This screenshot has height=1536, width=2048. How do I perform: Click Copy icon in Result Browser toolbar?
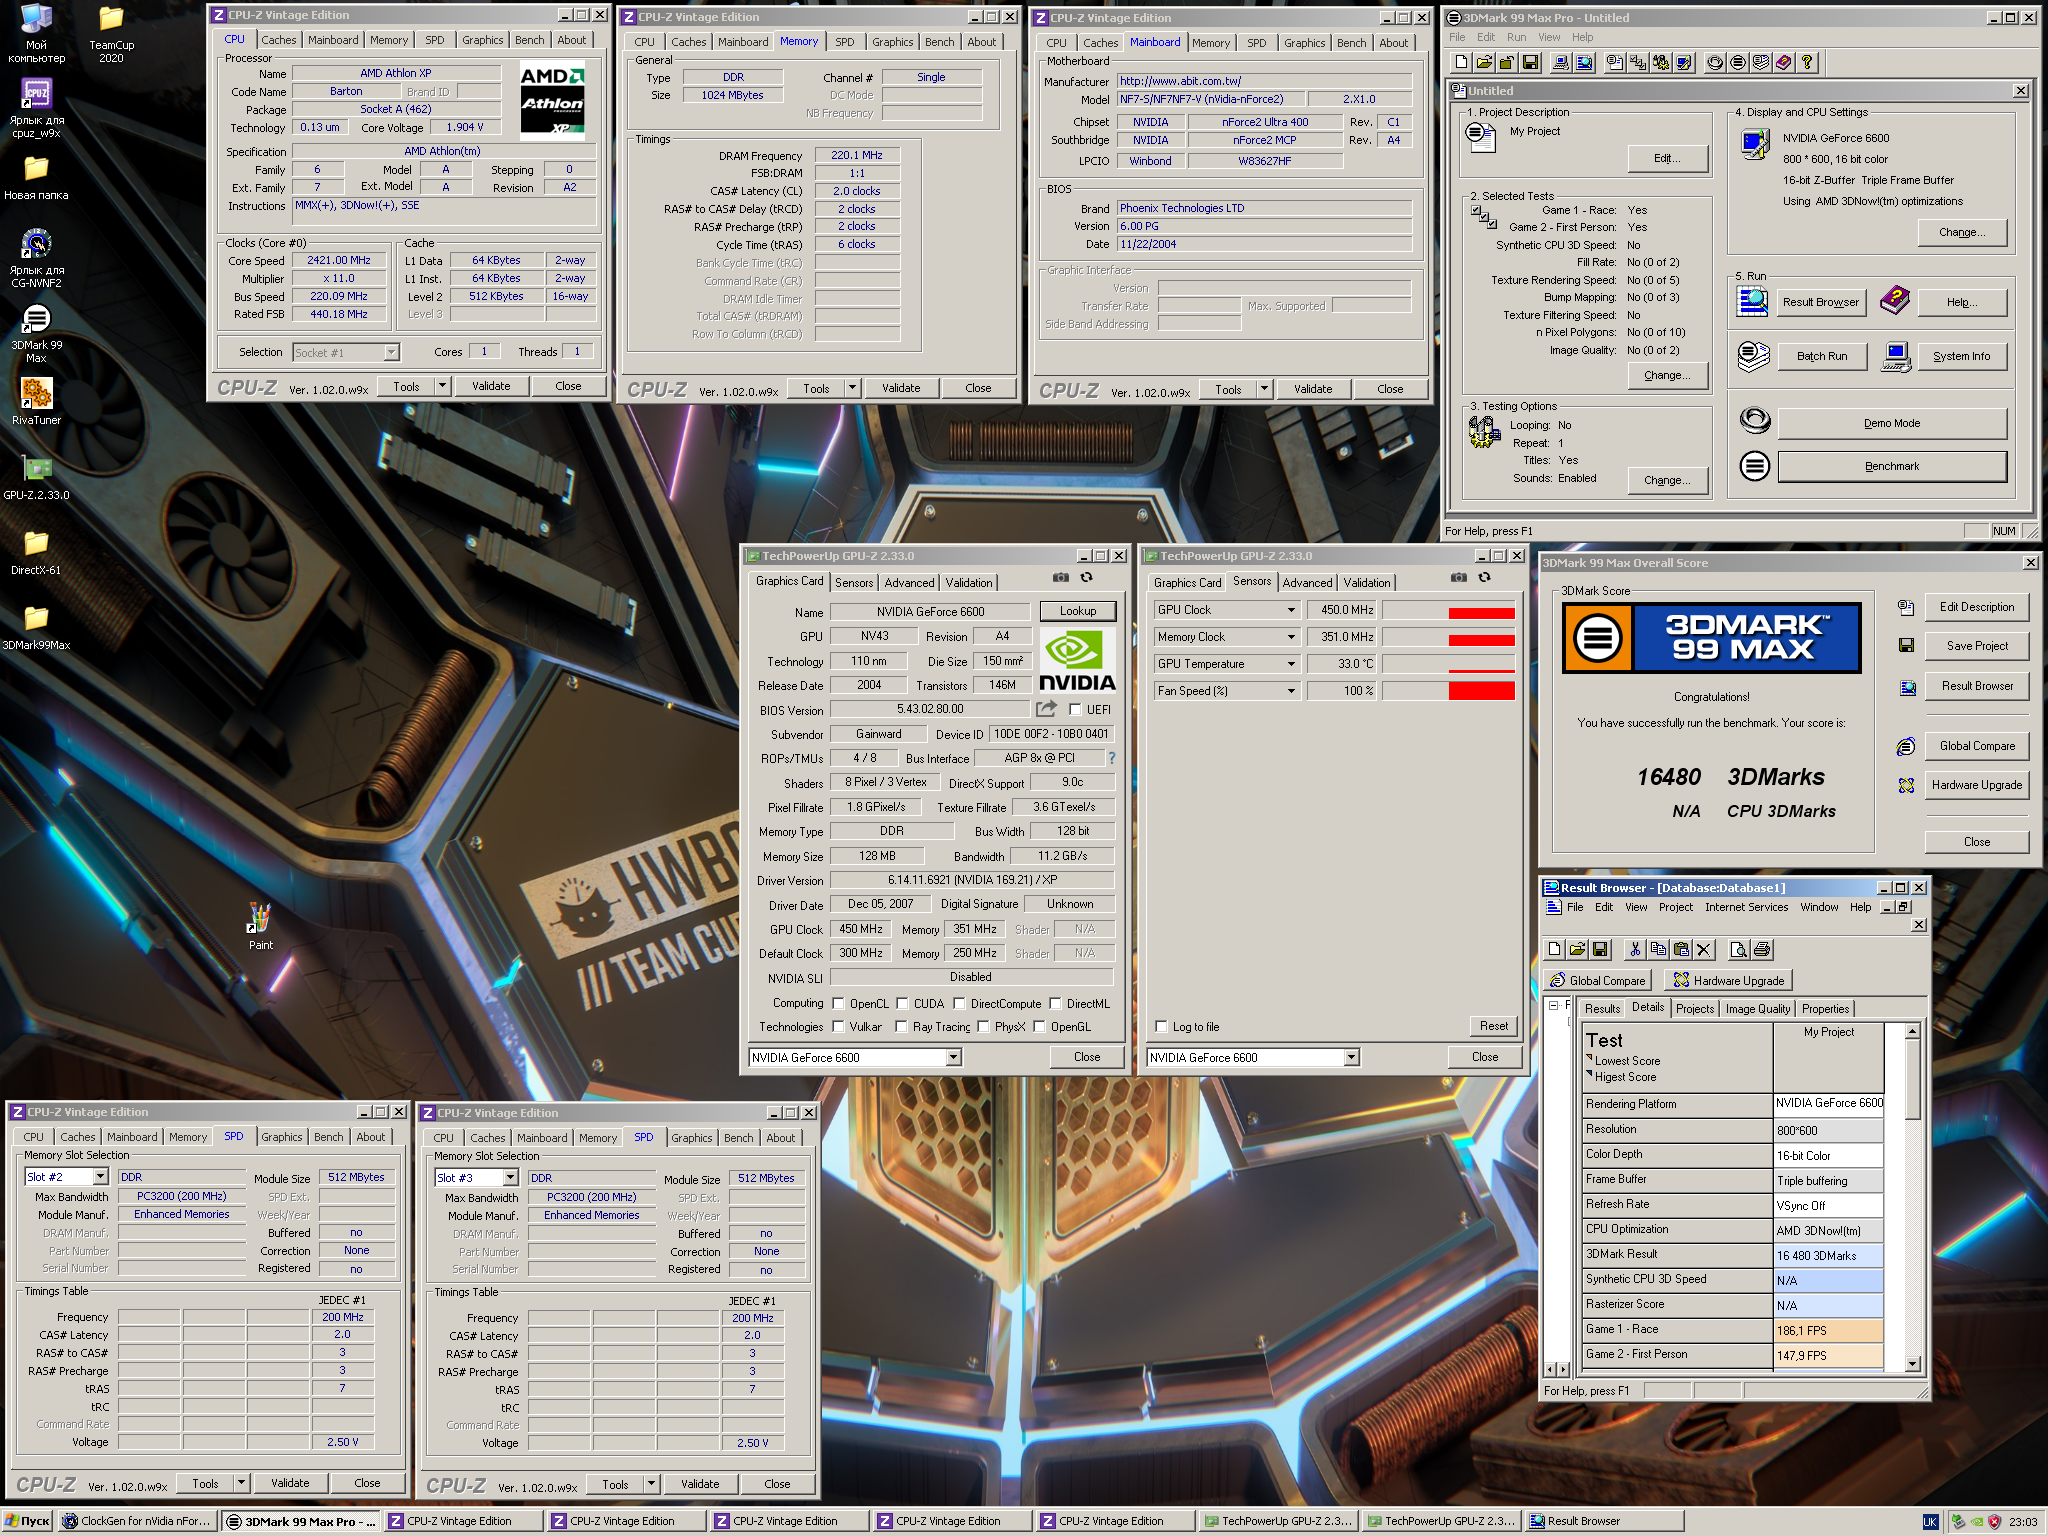click(1658, 950)
